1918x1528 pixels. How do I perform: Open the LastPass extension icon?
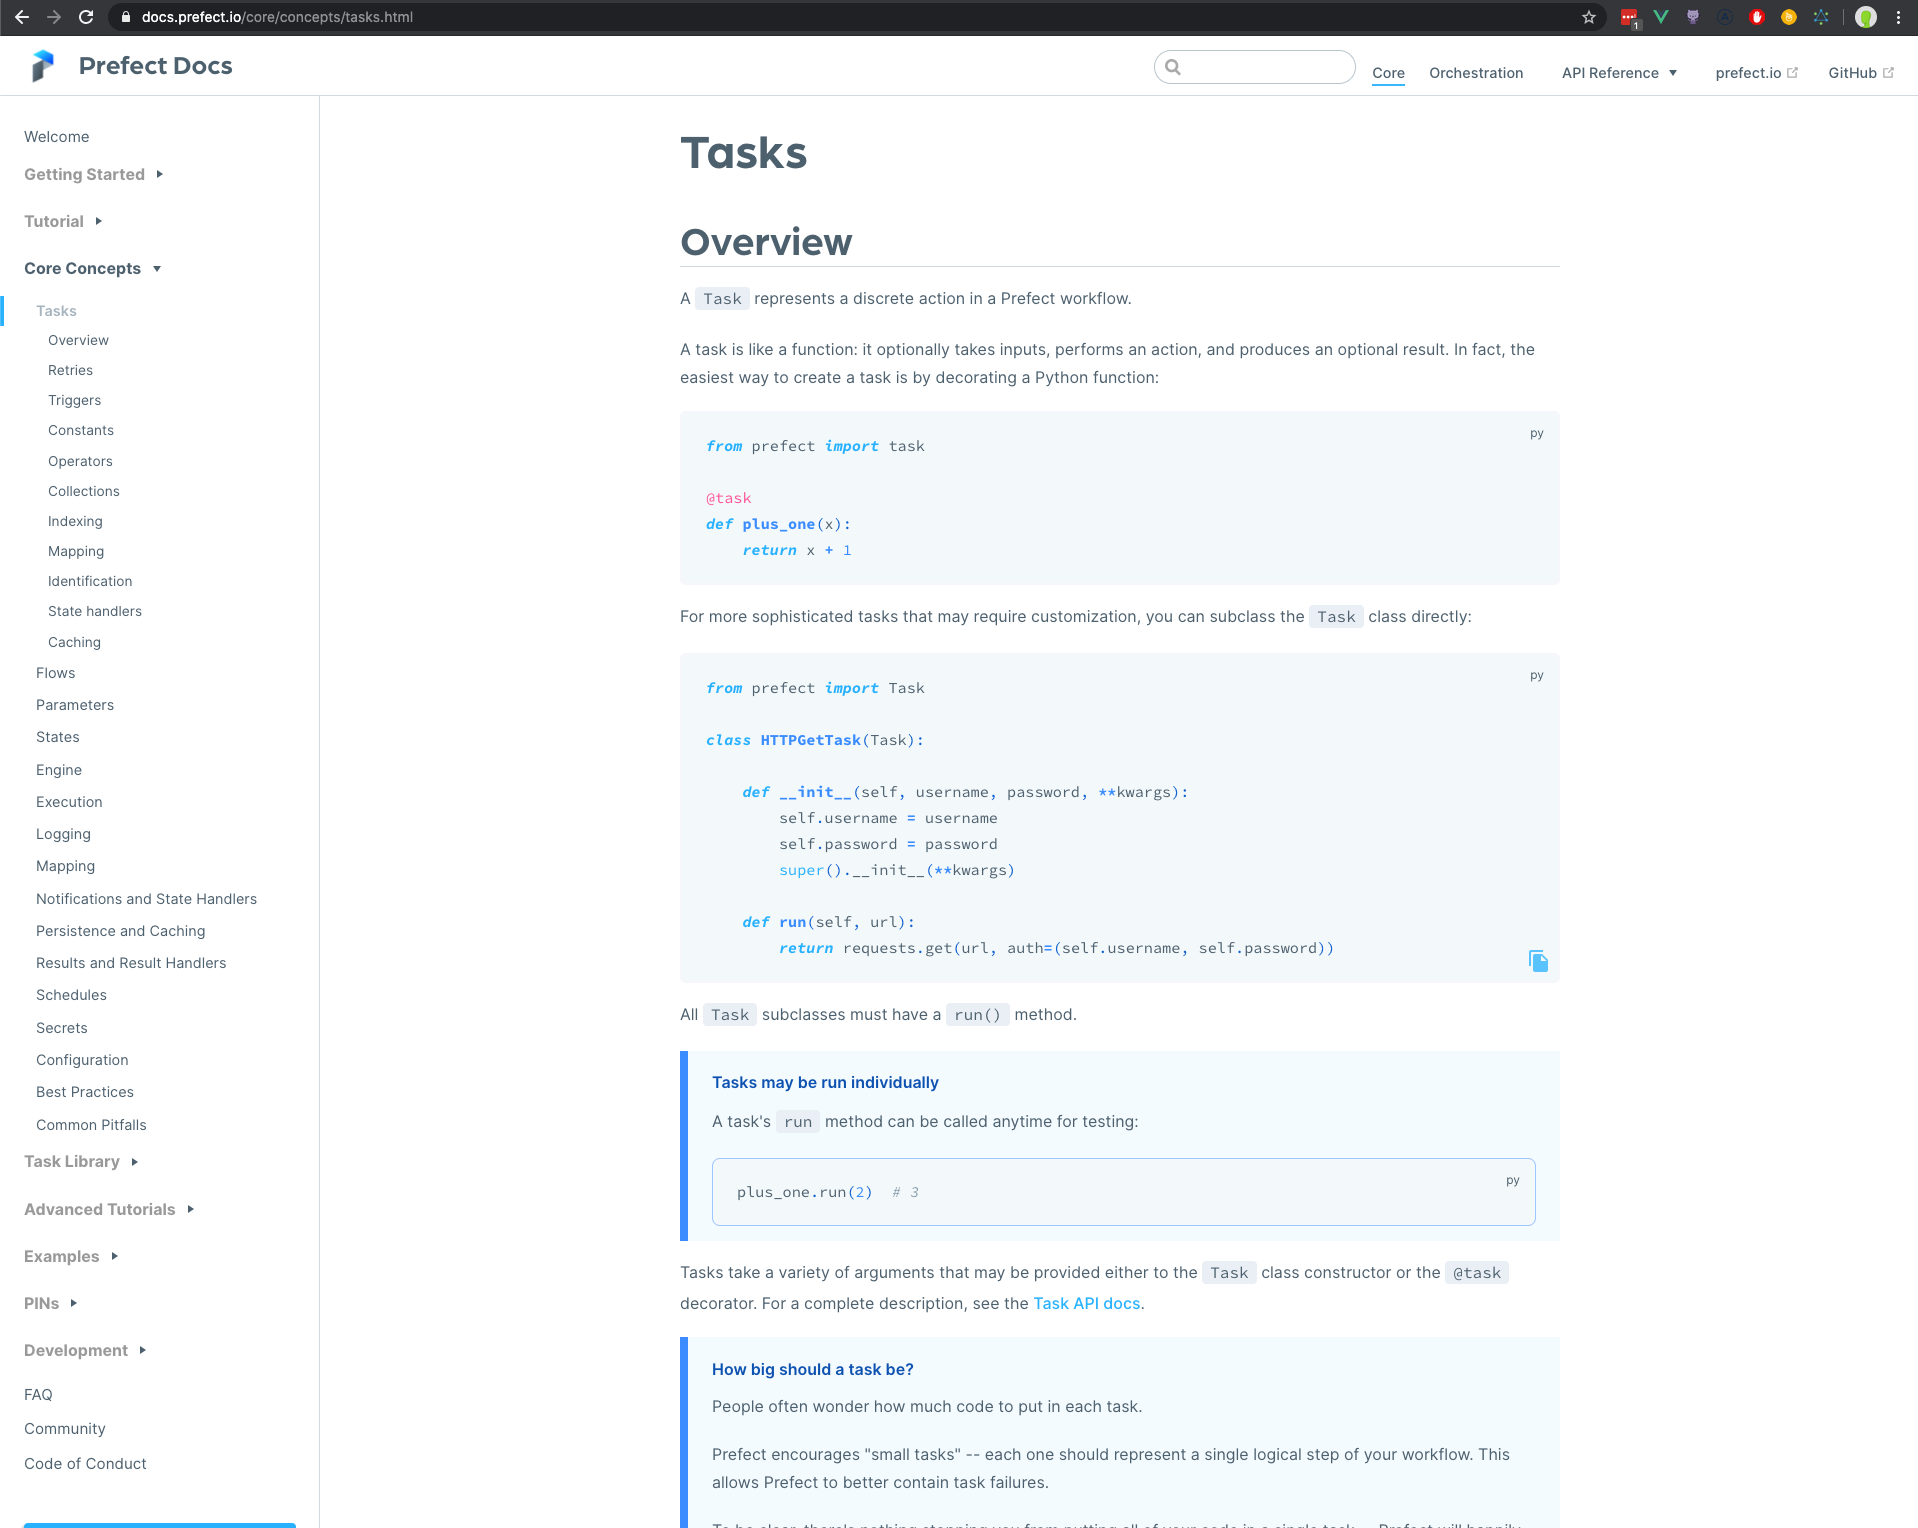(1629, 17)
